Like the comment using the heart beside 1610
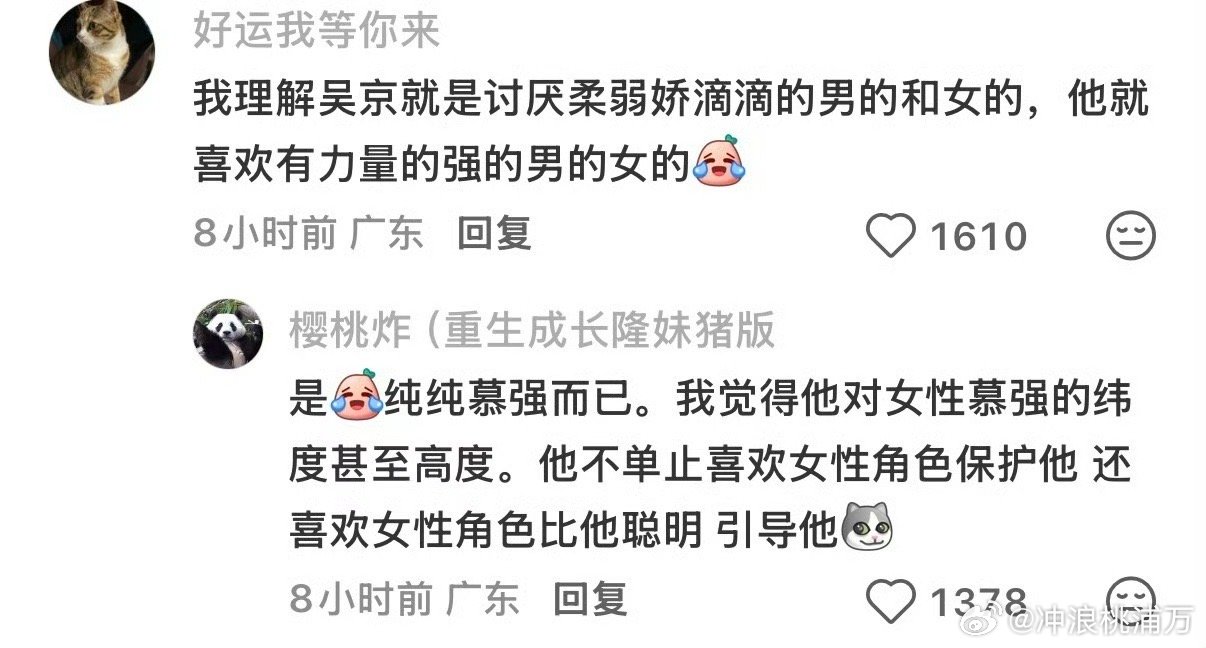 click(890, 237)
